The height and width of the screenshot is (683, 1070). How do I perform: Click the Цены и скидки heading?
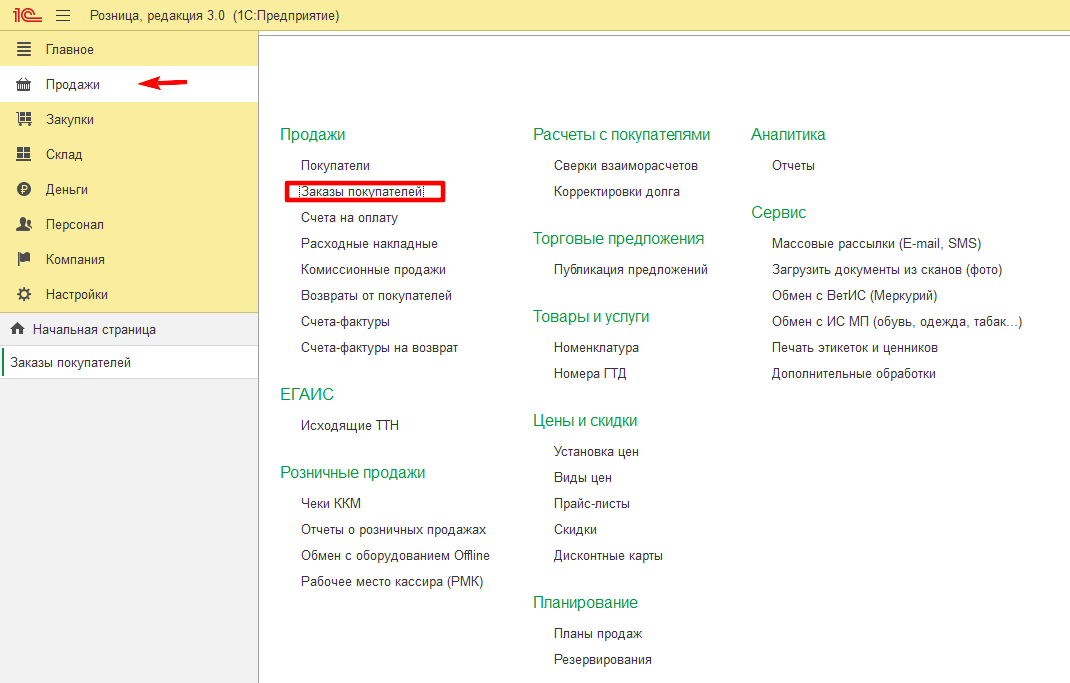[x=585, y=420]
